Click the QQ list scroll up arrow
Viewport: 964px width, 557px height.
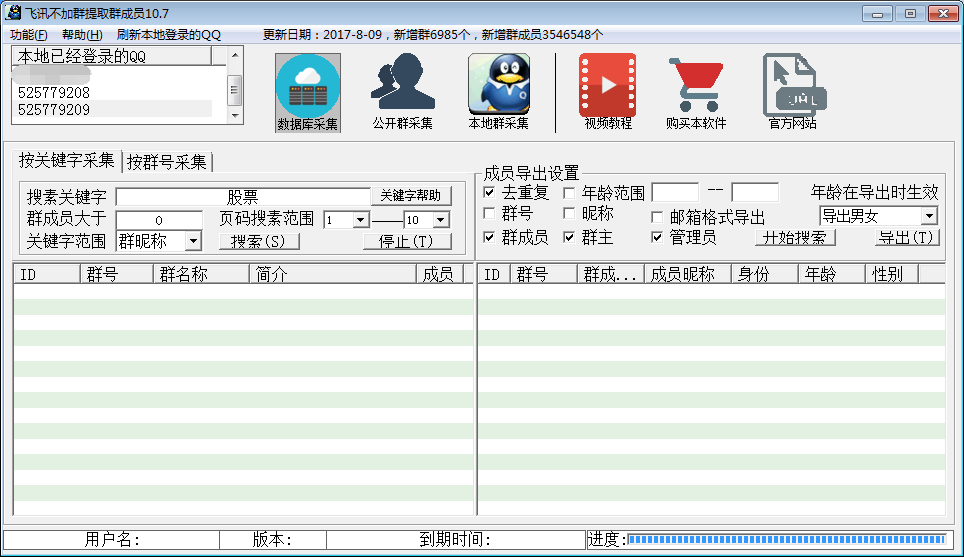(x=235, y=55)
